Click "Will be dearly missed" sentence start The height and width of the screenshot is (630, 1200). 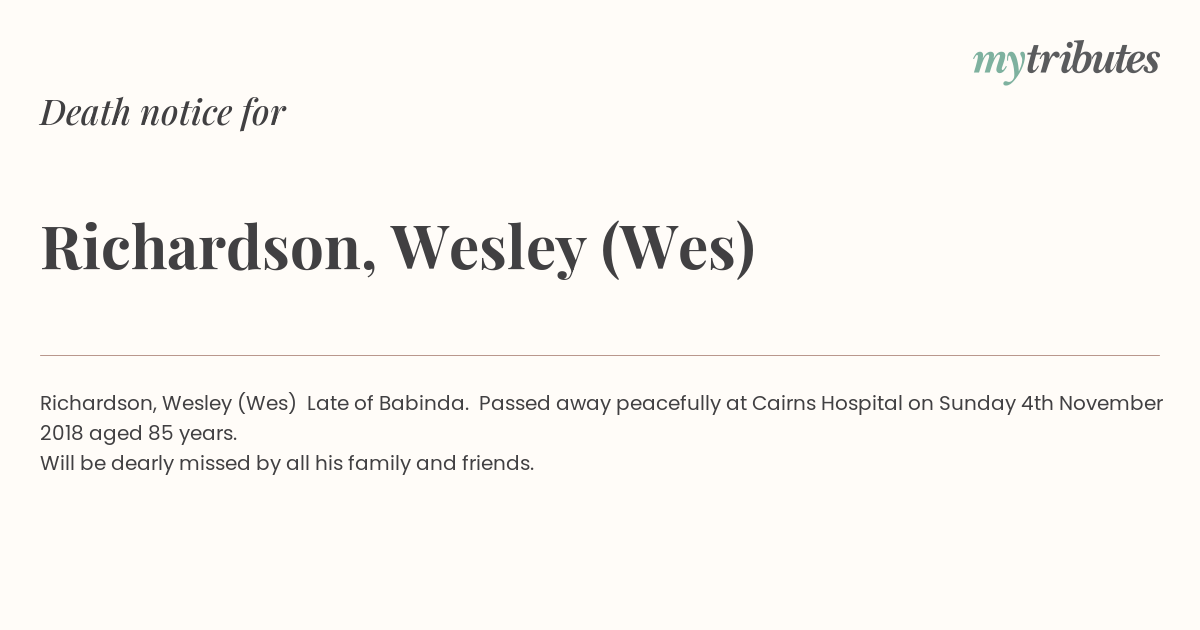pos(140,464)
